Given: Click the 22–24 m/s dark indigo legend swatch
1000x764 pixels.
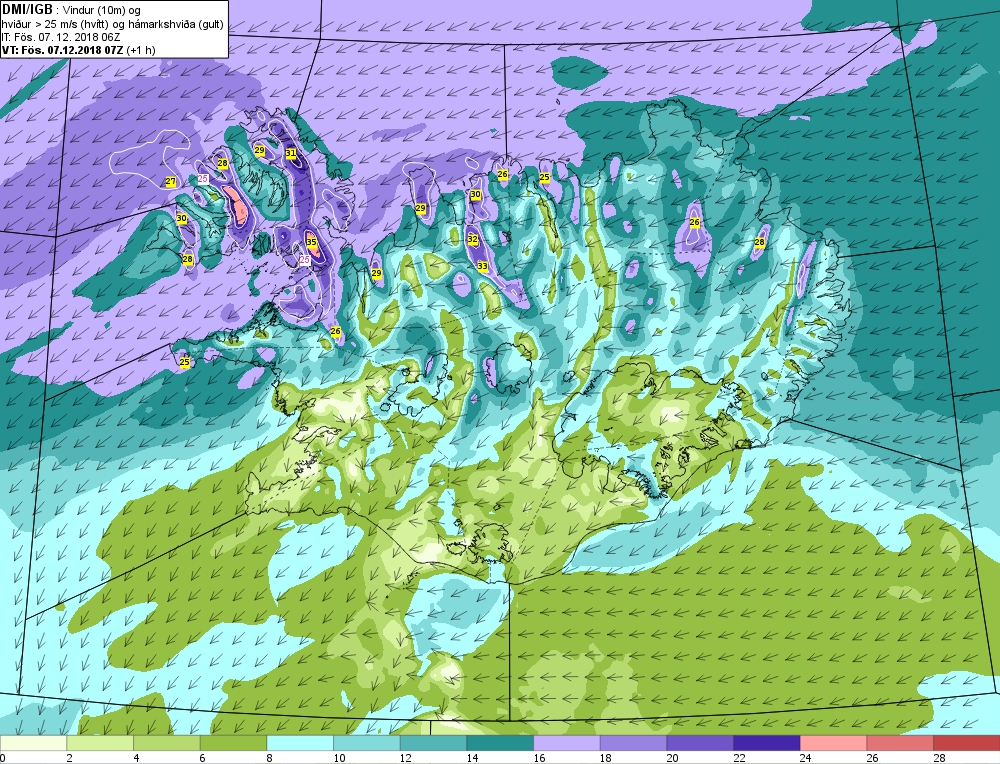Looking at the screenshot, I should (x=767, y=743).
